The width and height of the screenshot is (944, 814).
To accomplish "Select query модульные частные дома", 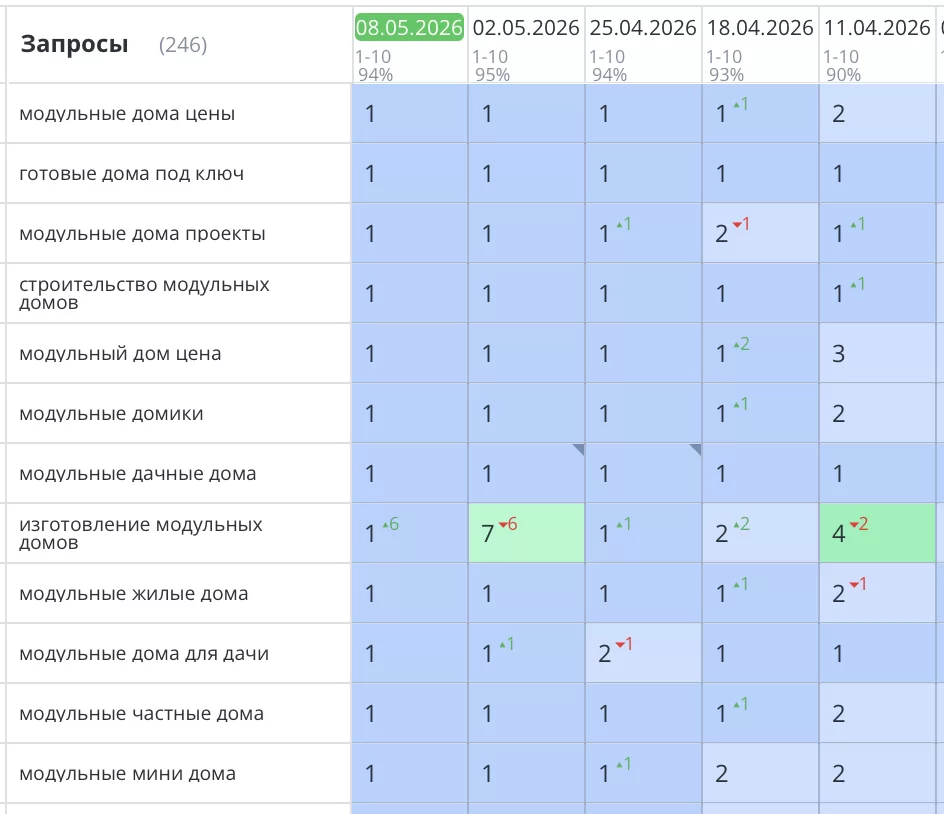I will click(x=141, y=713).
